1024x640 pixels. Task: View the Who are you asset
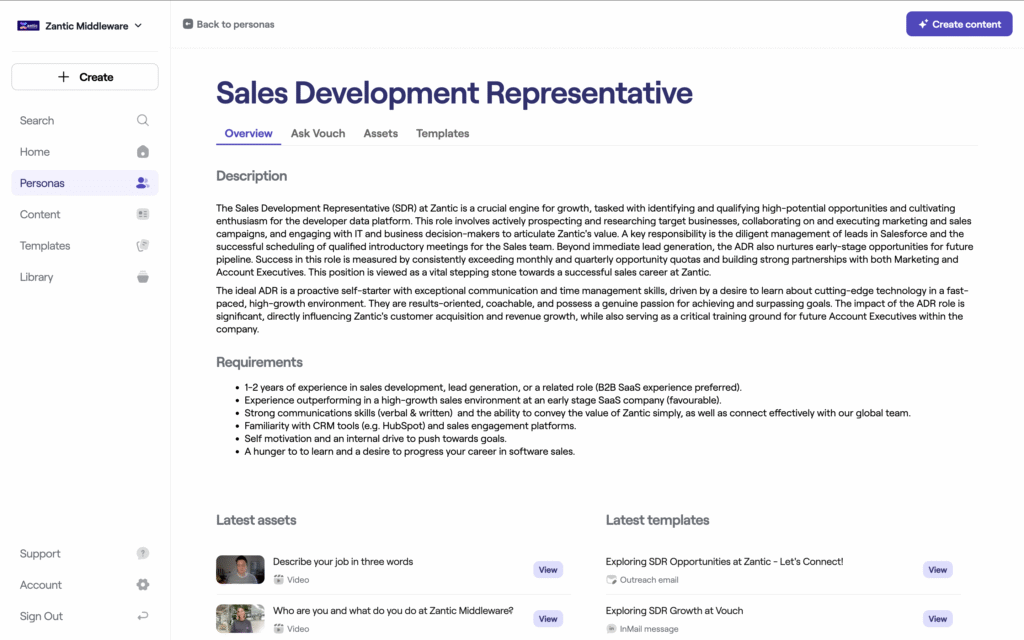click(x=548, y=618)
